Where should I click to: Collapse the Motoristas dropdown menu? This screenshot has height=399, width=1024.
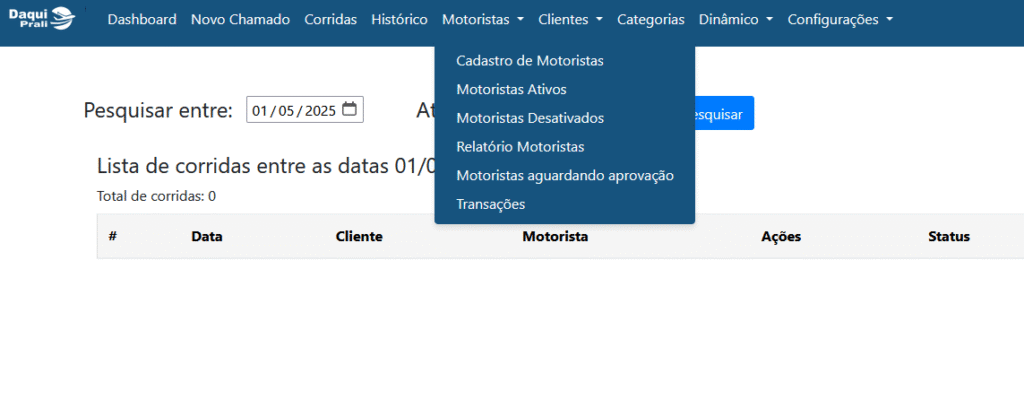coord(483,20)
